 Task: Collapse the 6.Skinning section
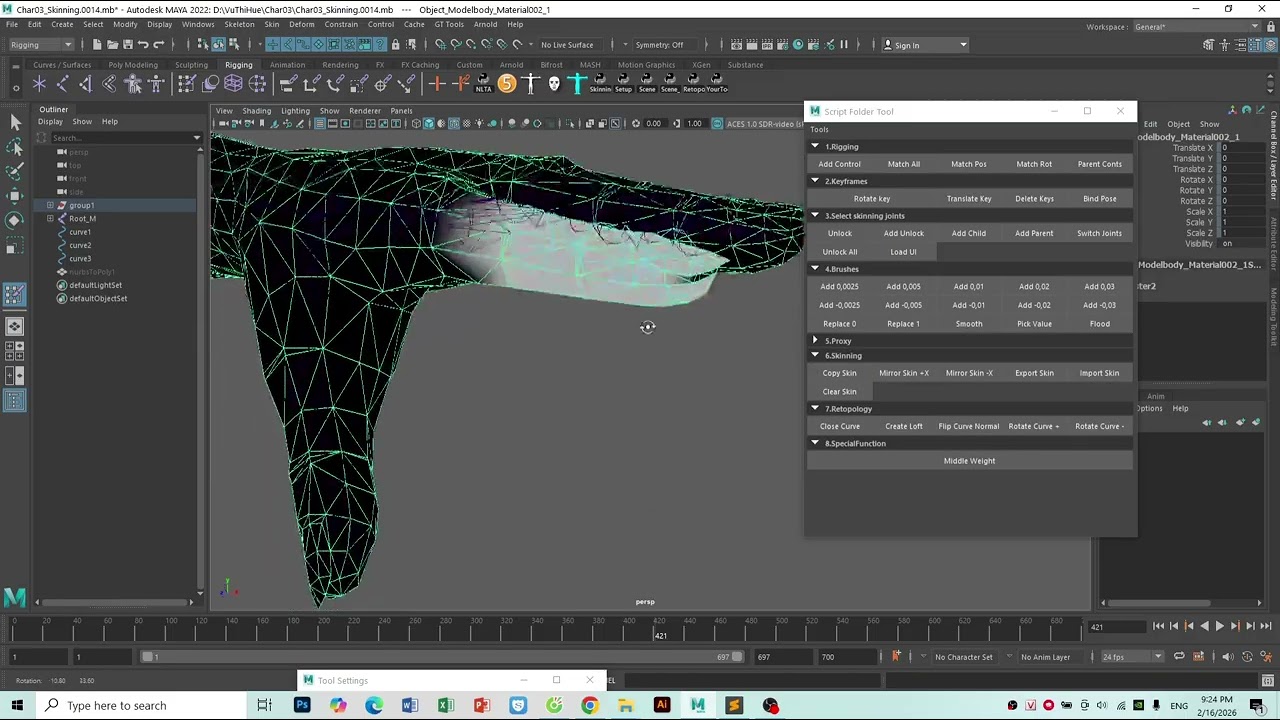point(815,356)
